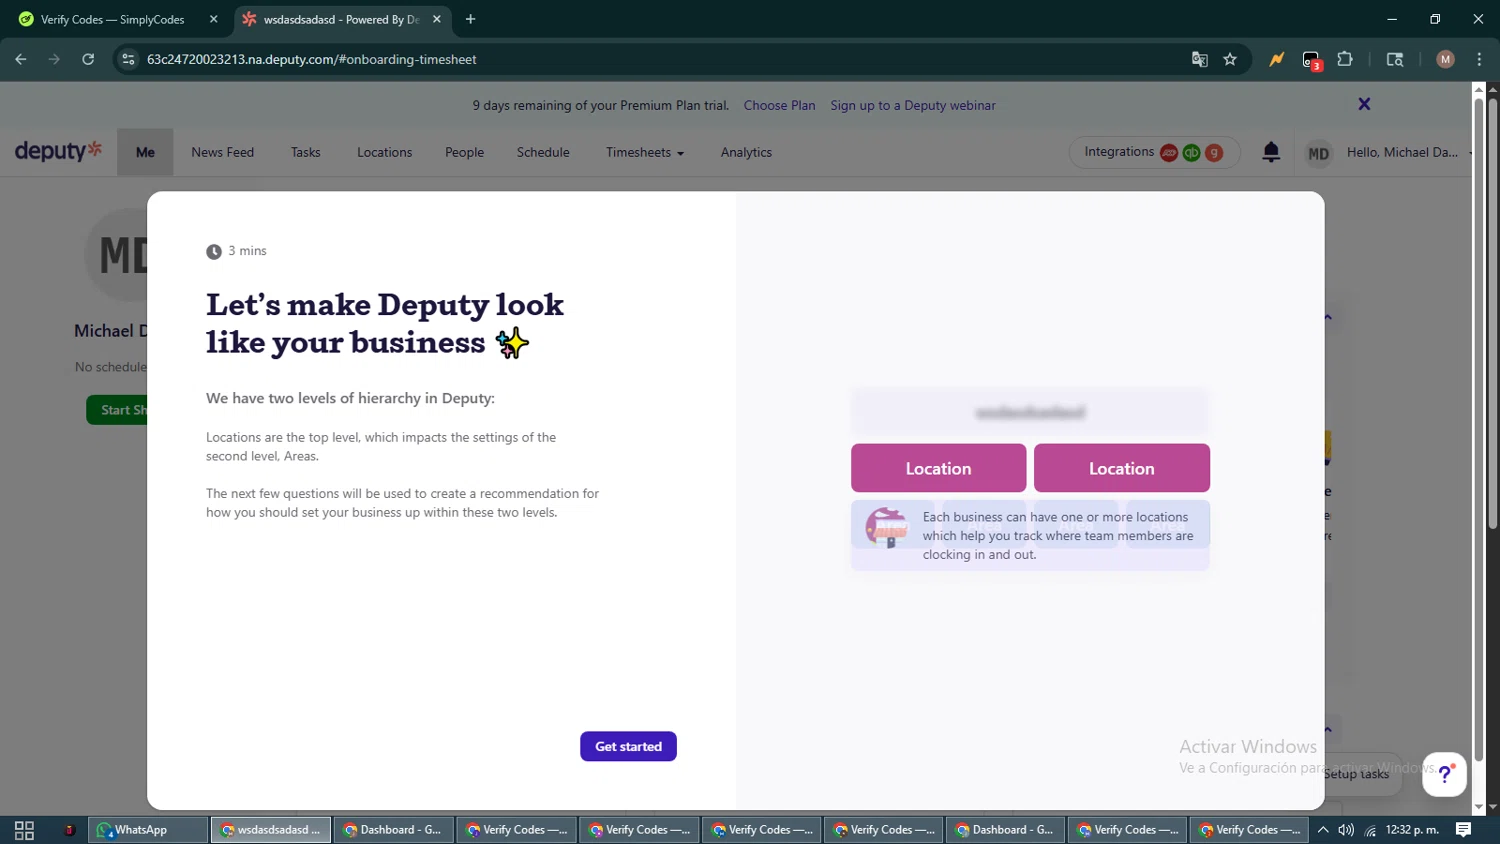Open Analytics
Image resolution: width=1500 pixels, height=844 pixels.
746,153
